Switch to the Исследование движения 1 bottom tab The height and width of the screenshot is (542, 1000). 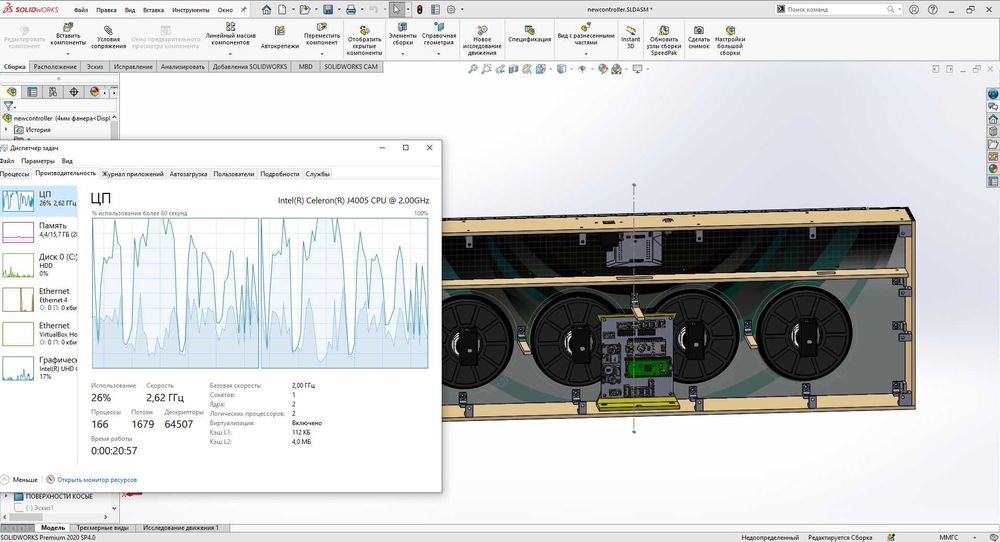click(x=181, y=527)
